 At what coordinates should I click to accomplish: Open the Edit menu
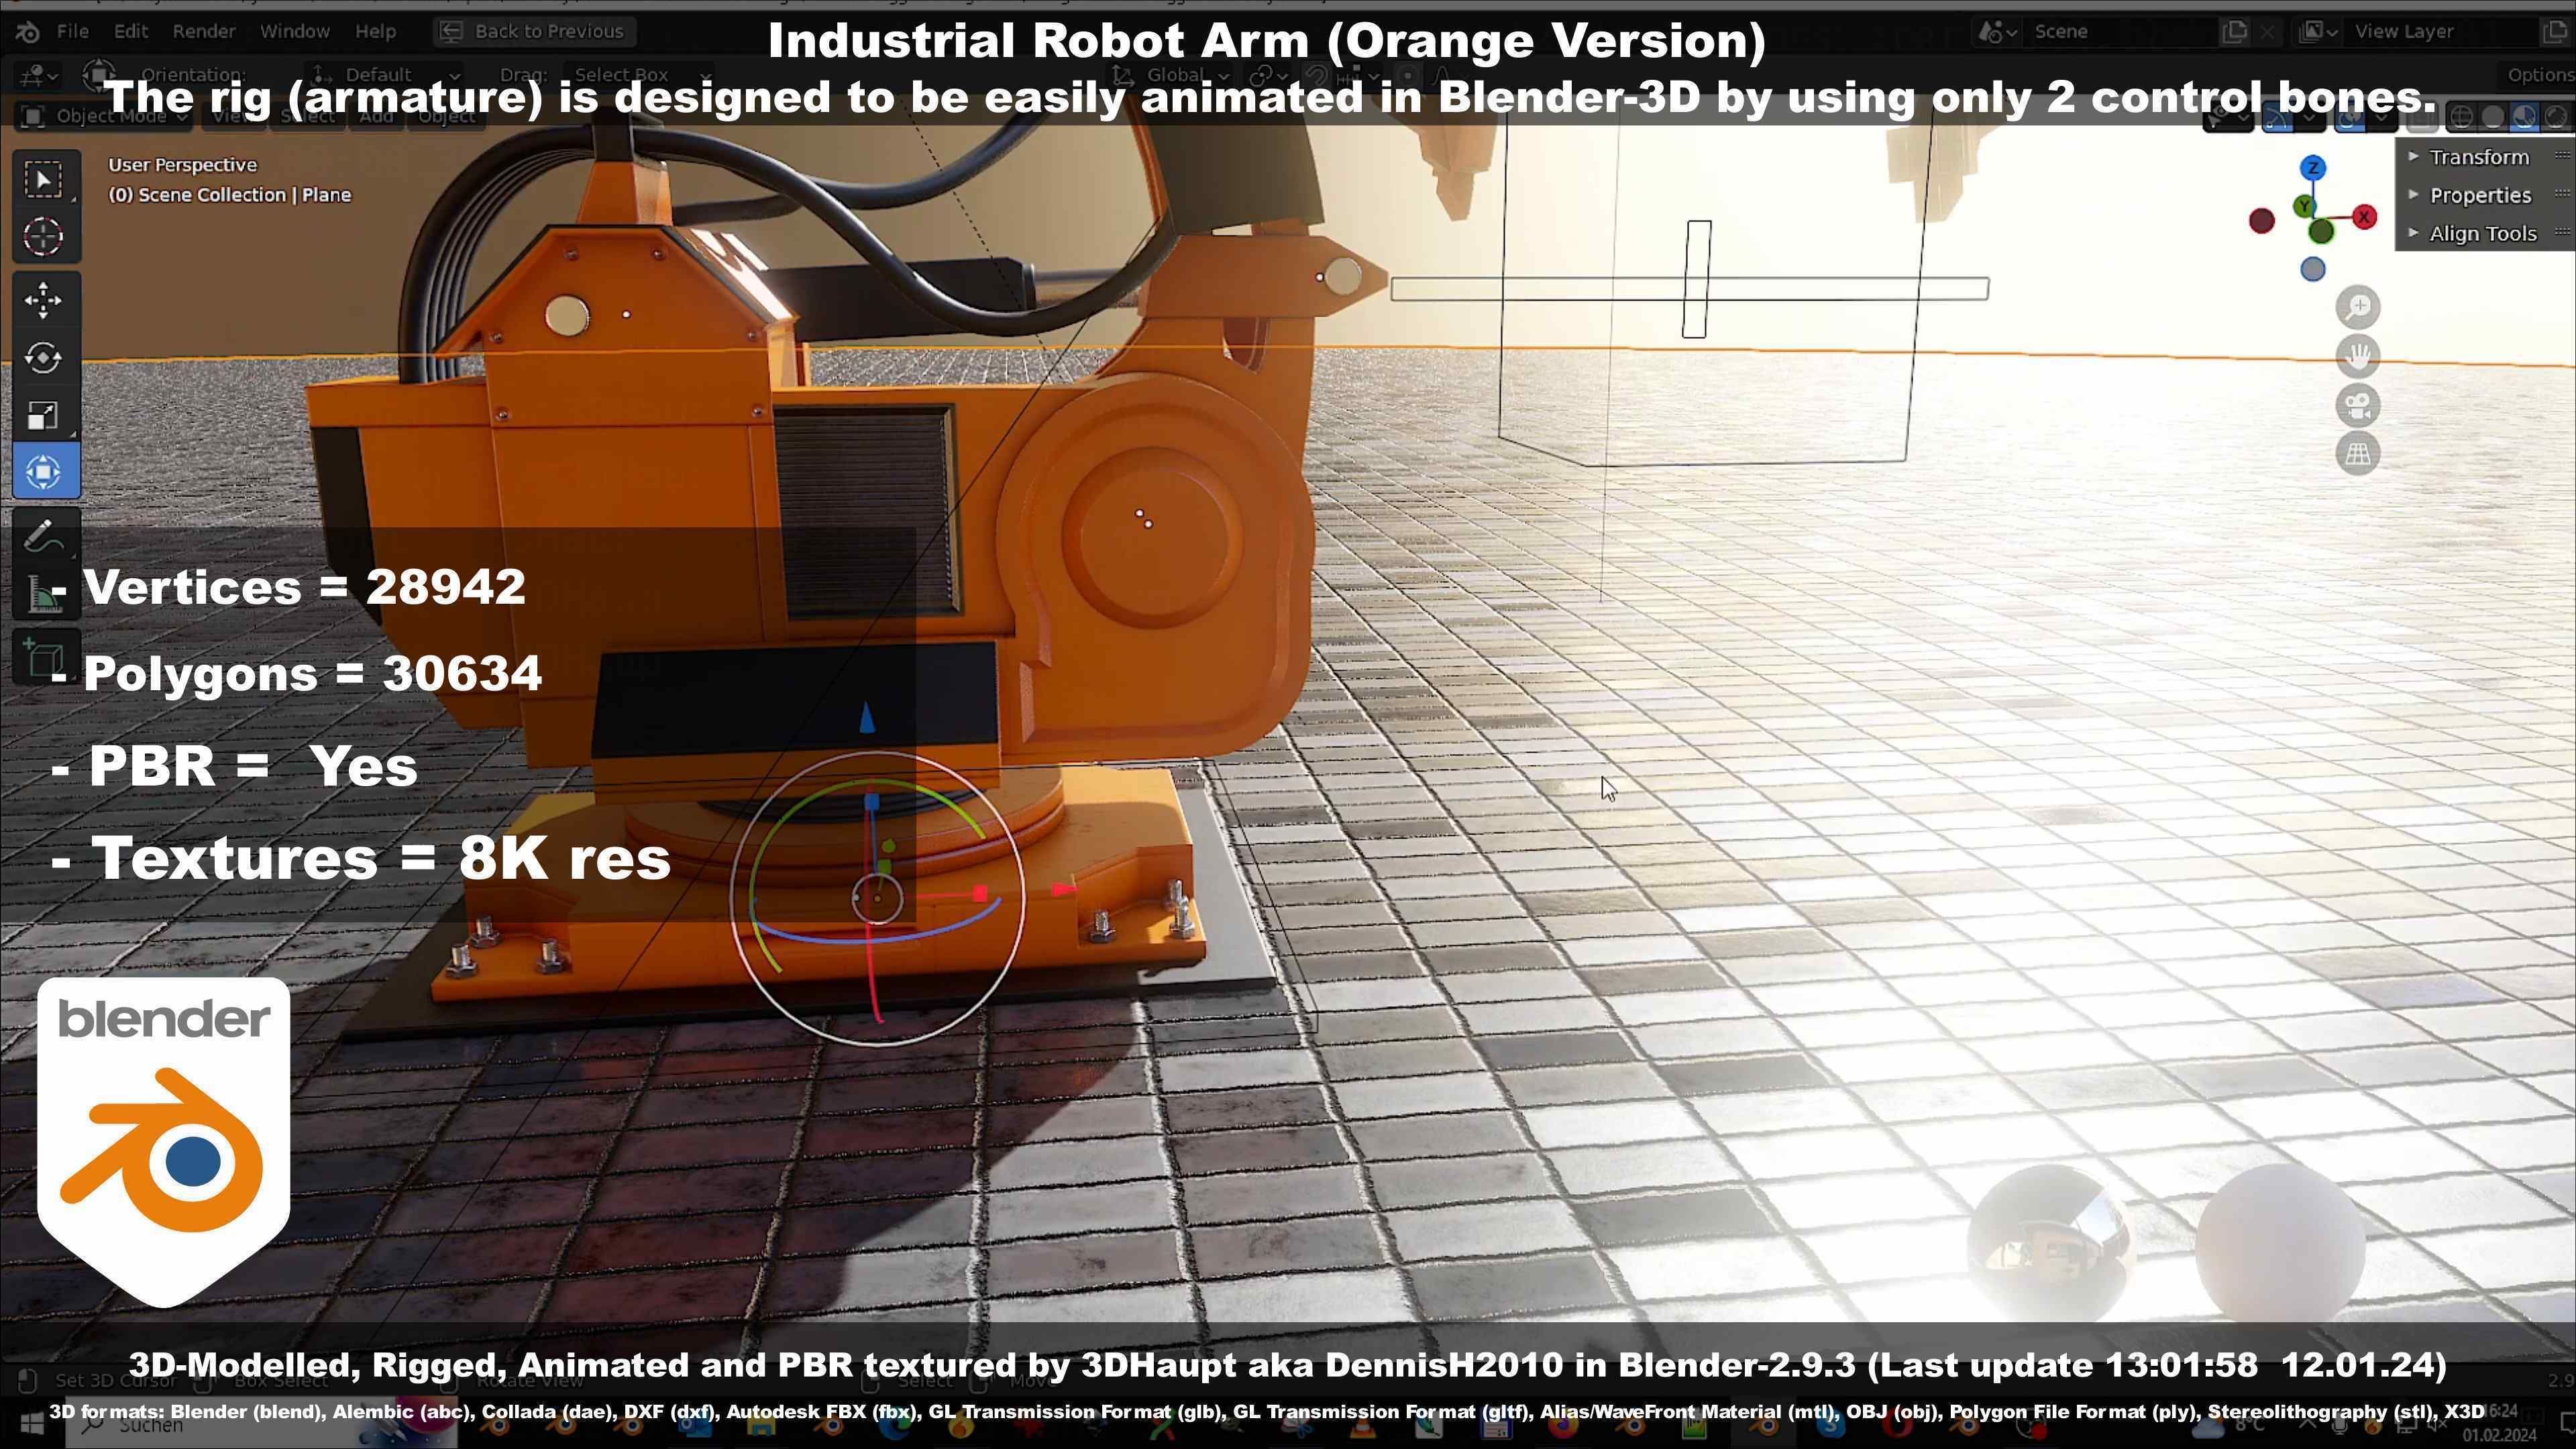[x=131, y=31]
